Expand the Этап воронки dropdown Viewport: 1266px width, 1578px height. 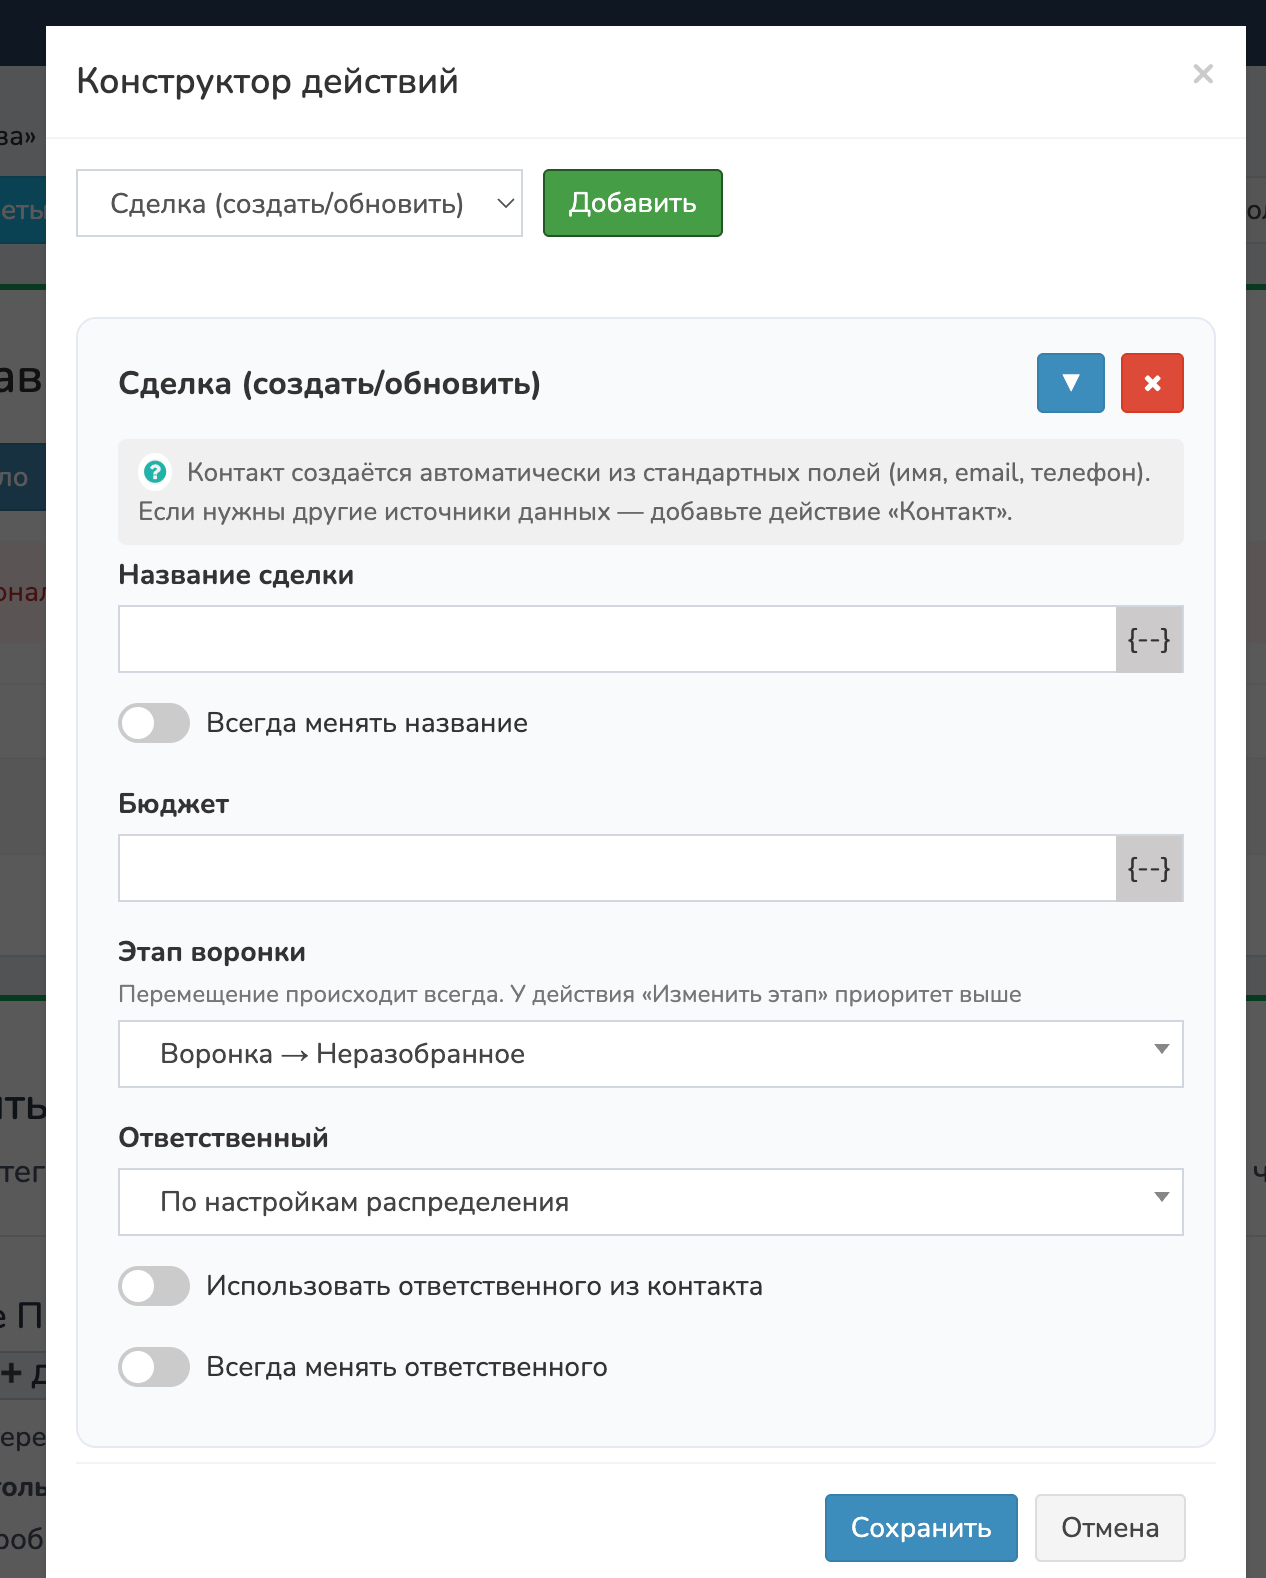tap(650, 1054)
